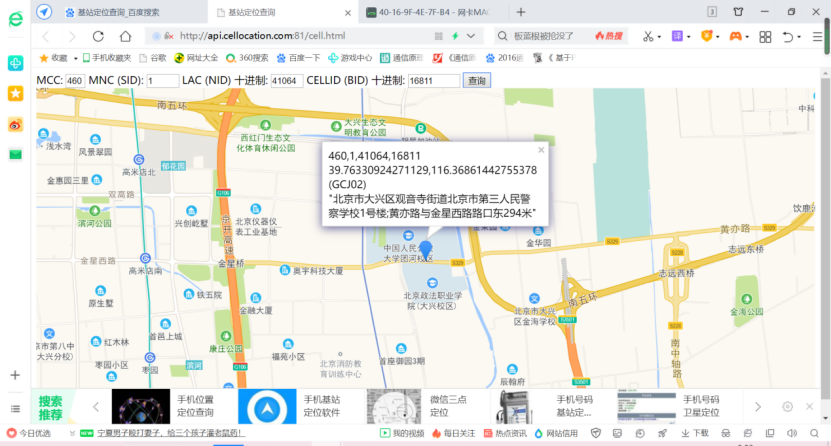This screenshot has height=446, width=831.
Task: Click the green lightning speed-mode icon
Action: pyautogui.click(x=455, y=36)
